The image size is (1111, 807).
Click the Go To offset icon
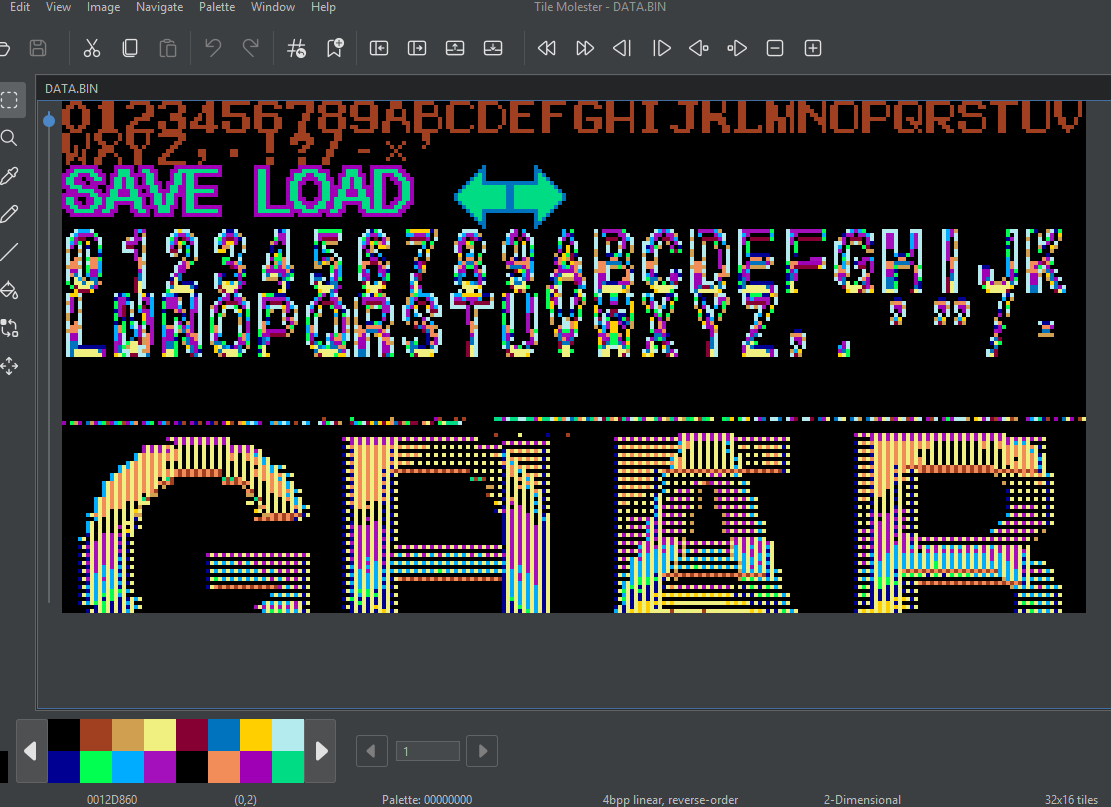[x=296, y=48]
